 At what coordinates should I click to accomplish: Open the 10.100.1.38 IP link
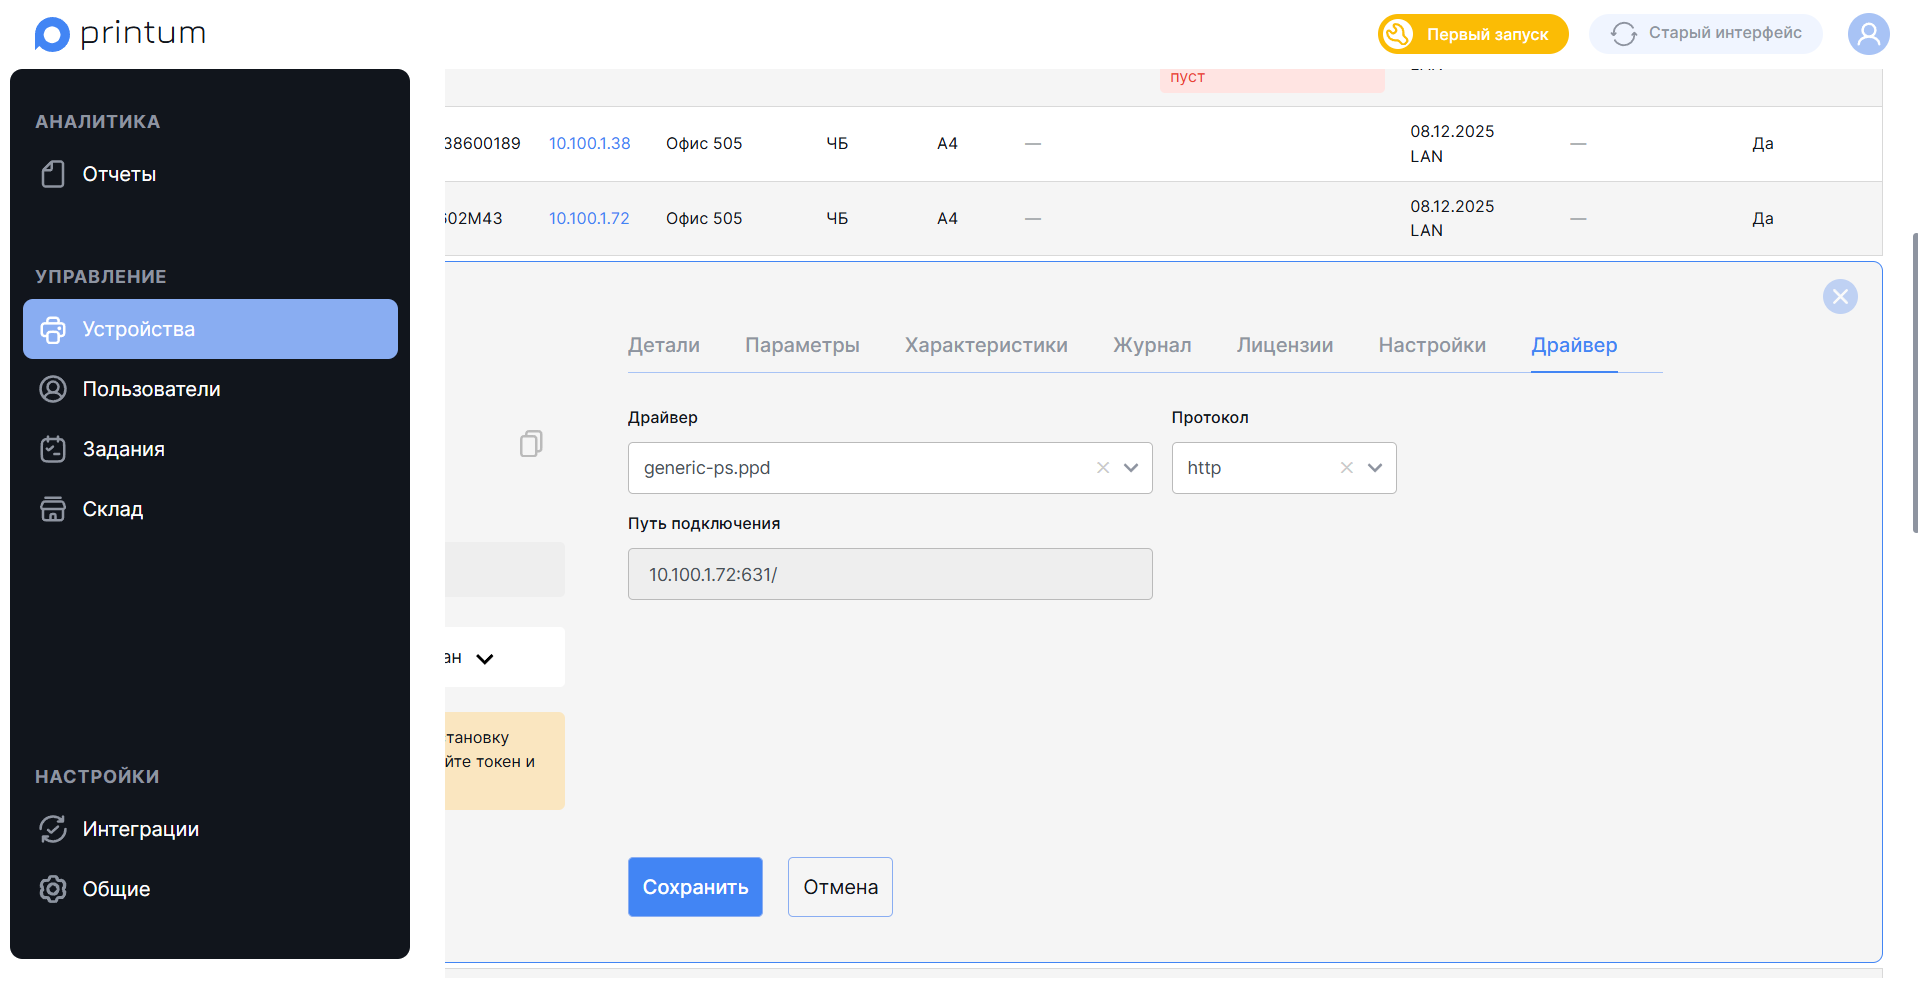point(590,143)
